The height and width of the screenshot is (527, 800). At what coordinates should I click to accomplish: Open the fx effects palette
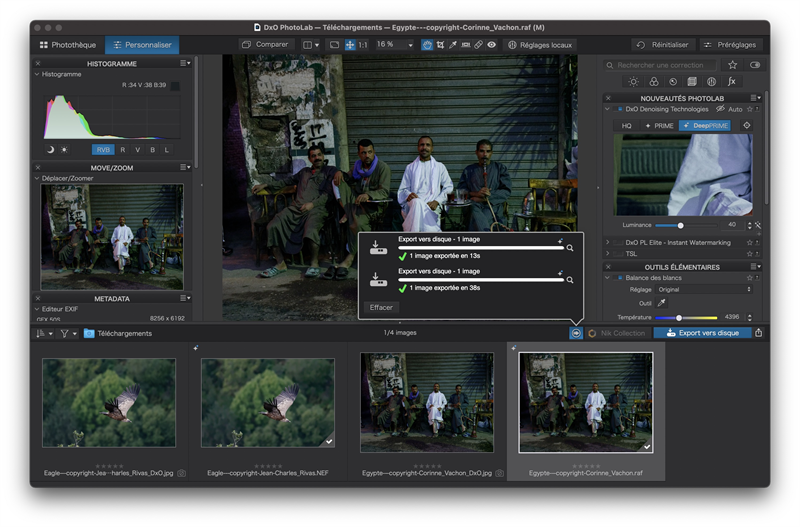[x=732, y=82]
